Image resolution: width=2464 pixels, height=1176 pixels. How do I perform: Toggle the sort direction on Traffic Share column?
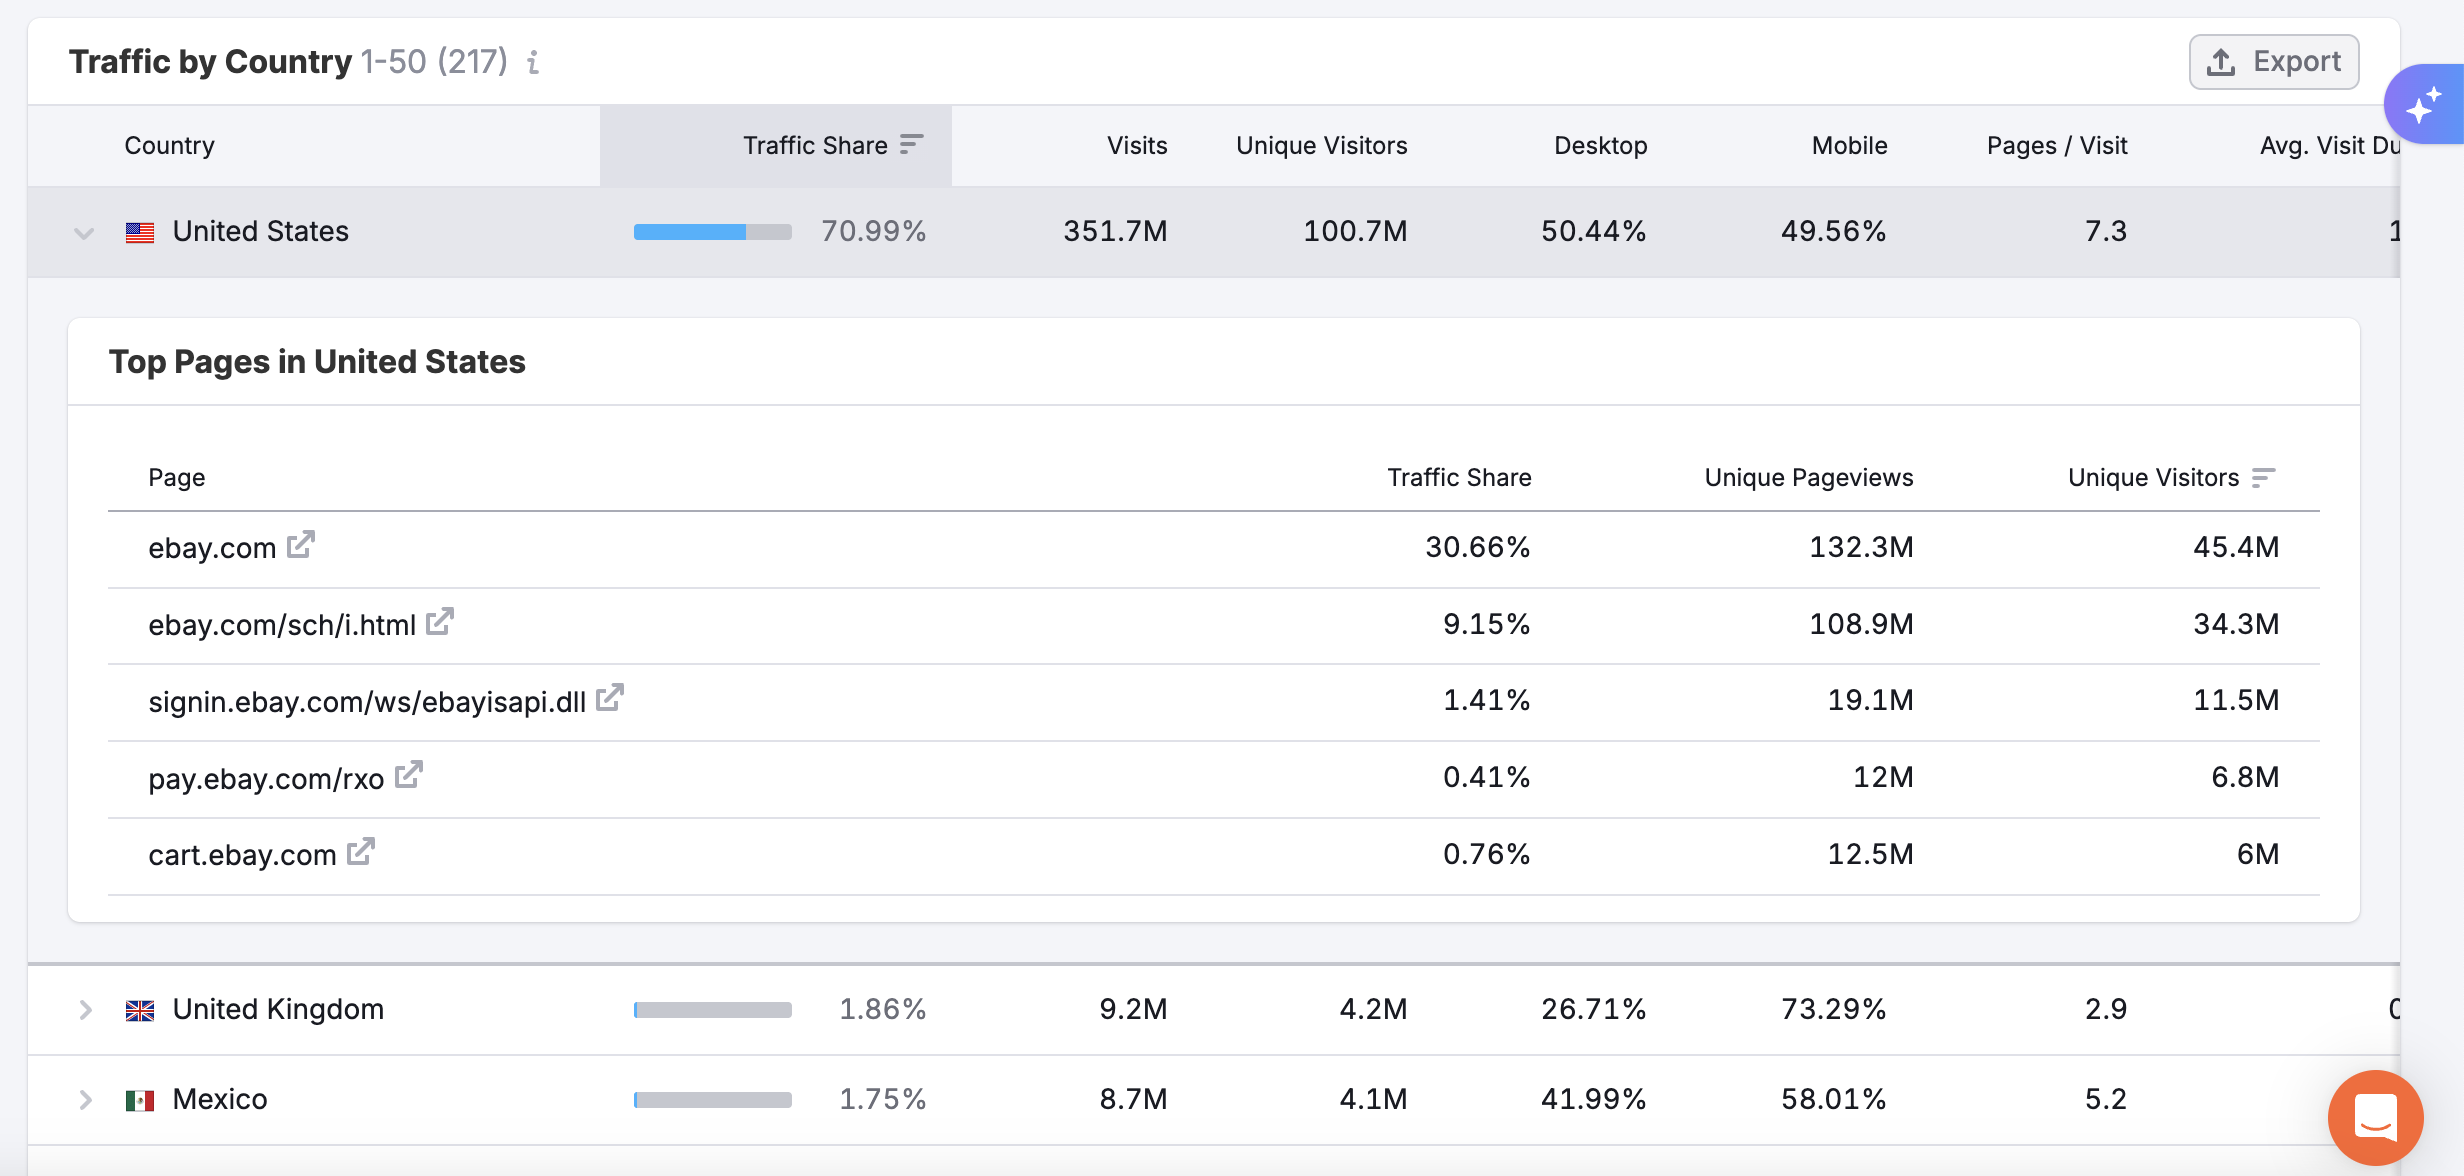[911, 144]
